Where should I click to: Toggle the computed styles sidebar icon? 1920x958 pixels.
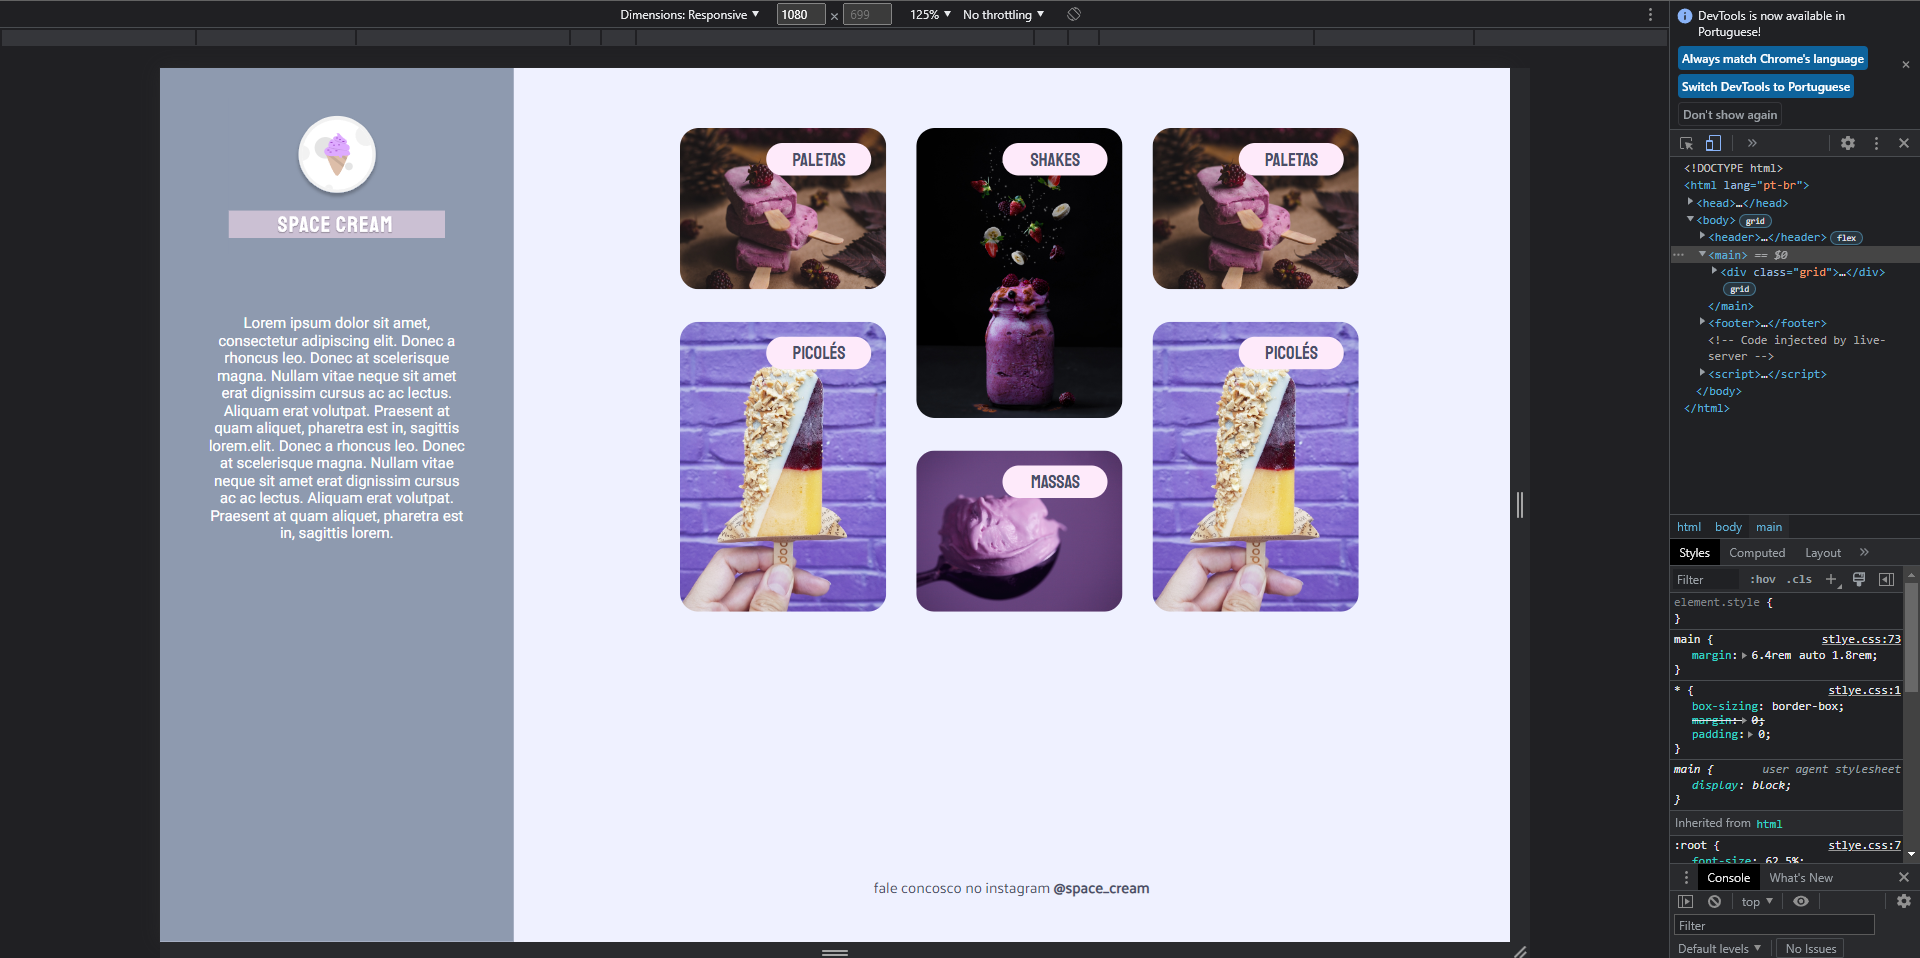1886,579
